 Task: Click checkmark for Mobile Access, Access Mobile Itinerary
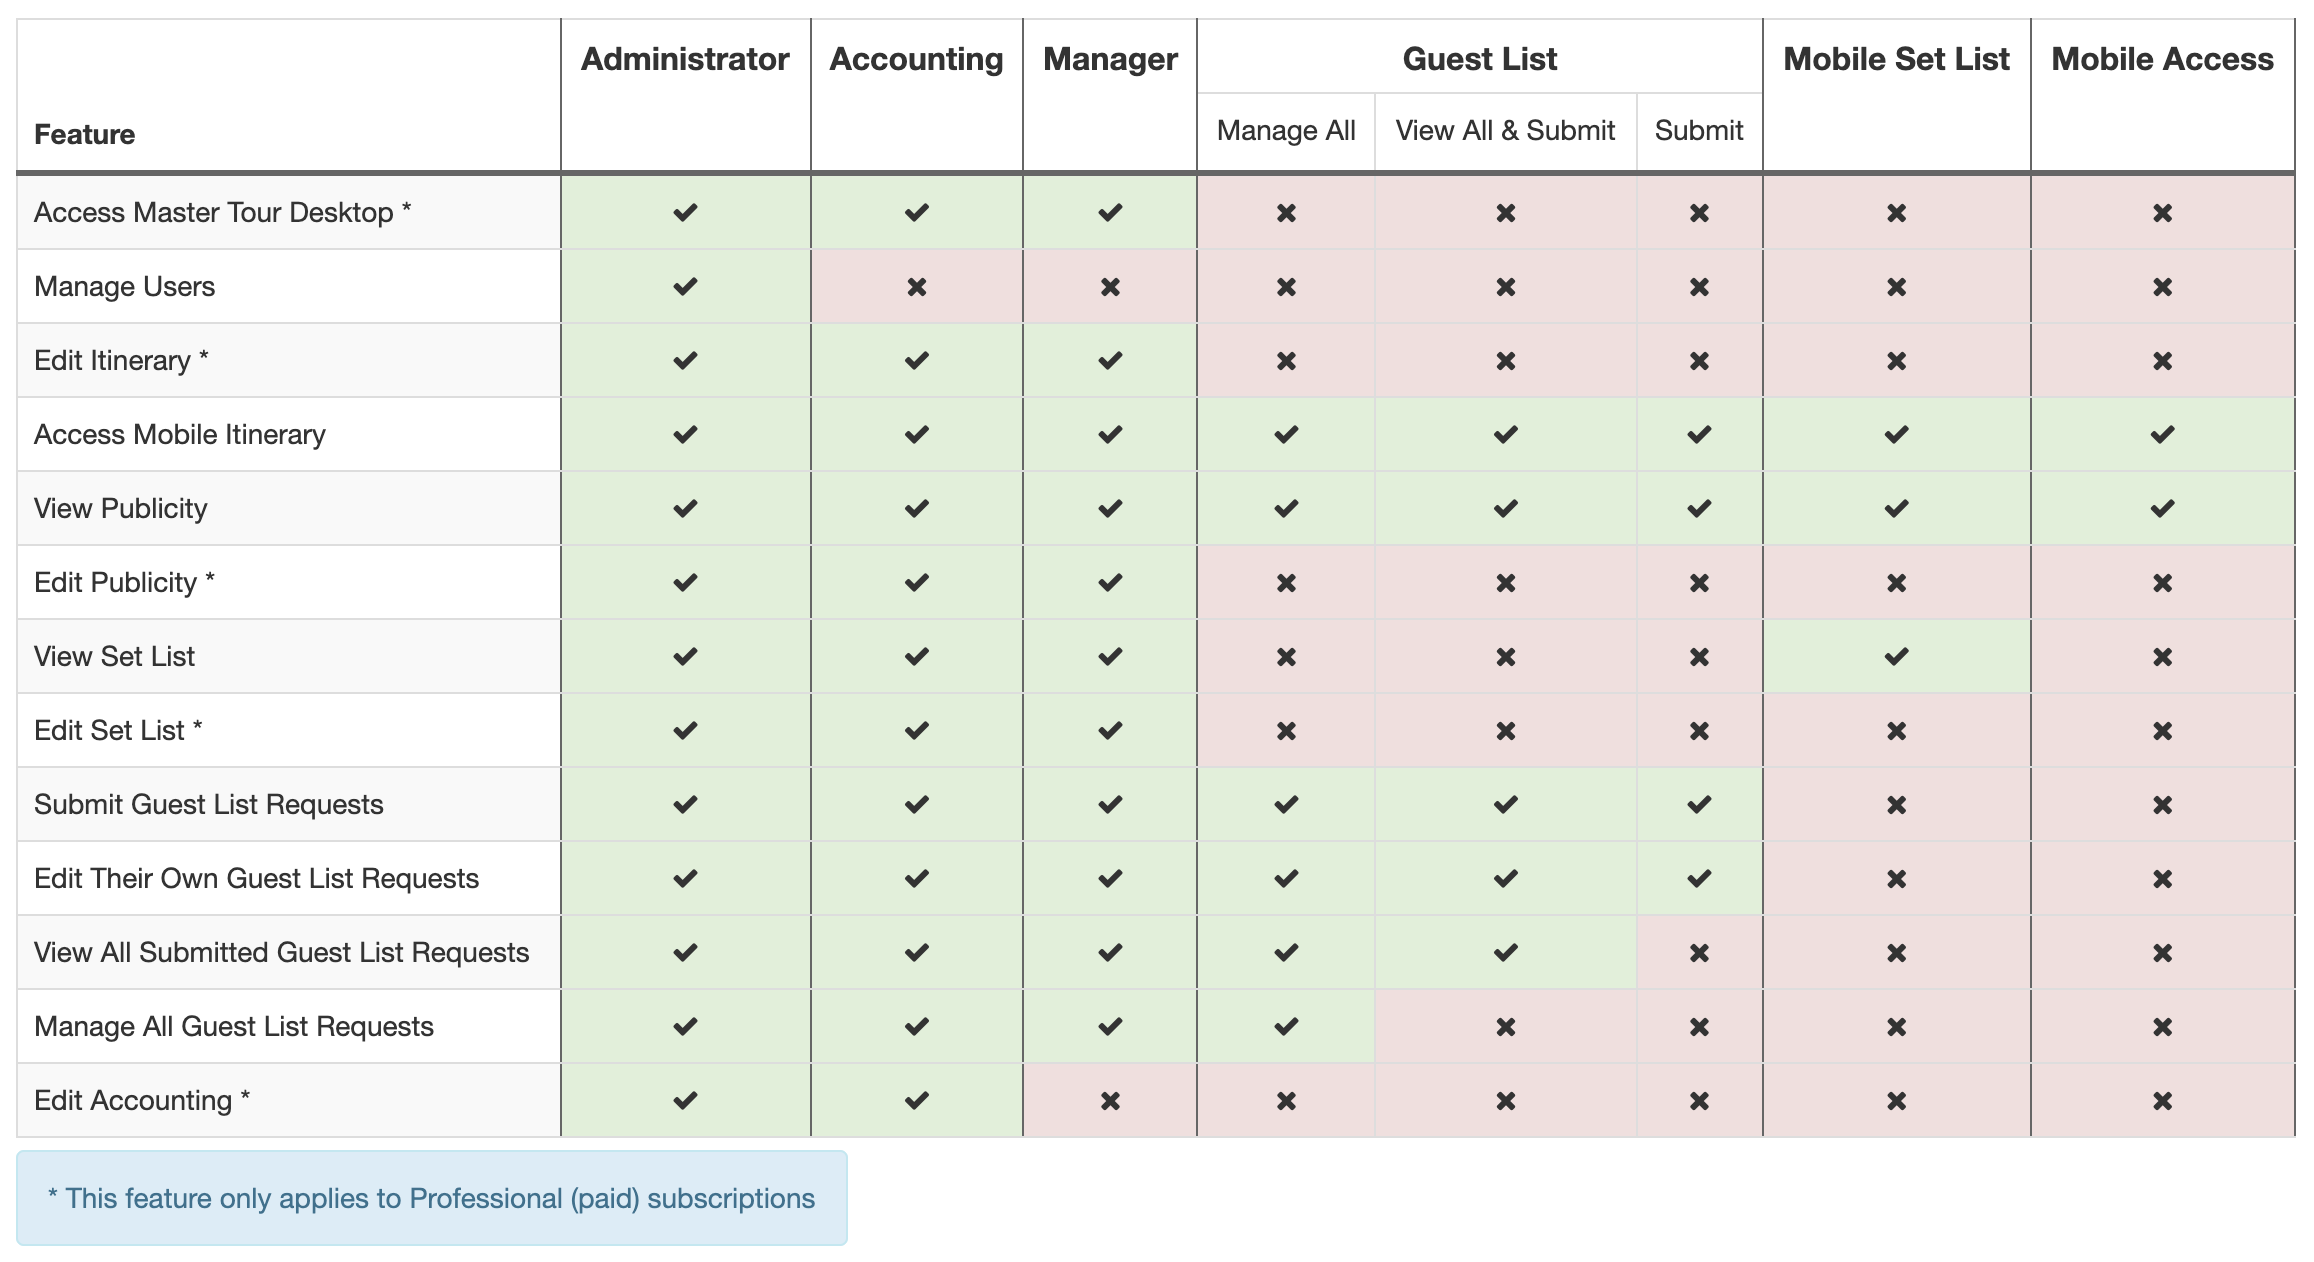pyautogui.click(x=2162, y=434)
